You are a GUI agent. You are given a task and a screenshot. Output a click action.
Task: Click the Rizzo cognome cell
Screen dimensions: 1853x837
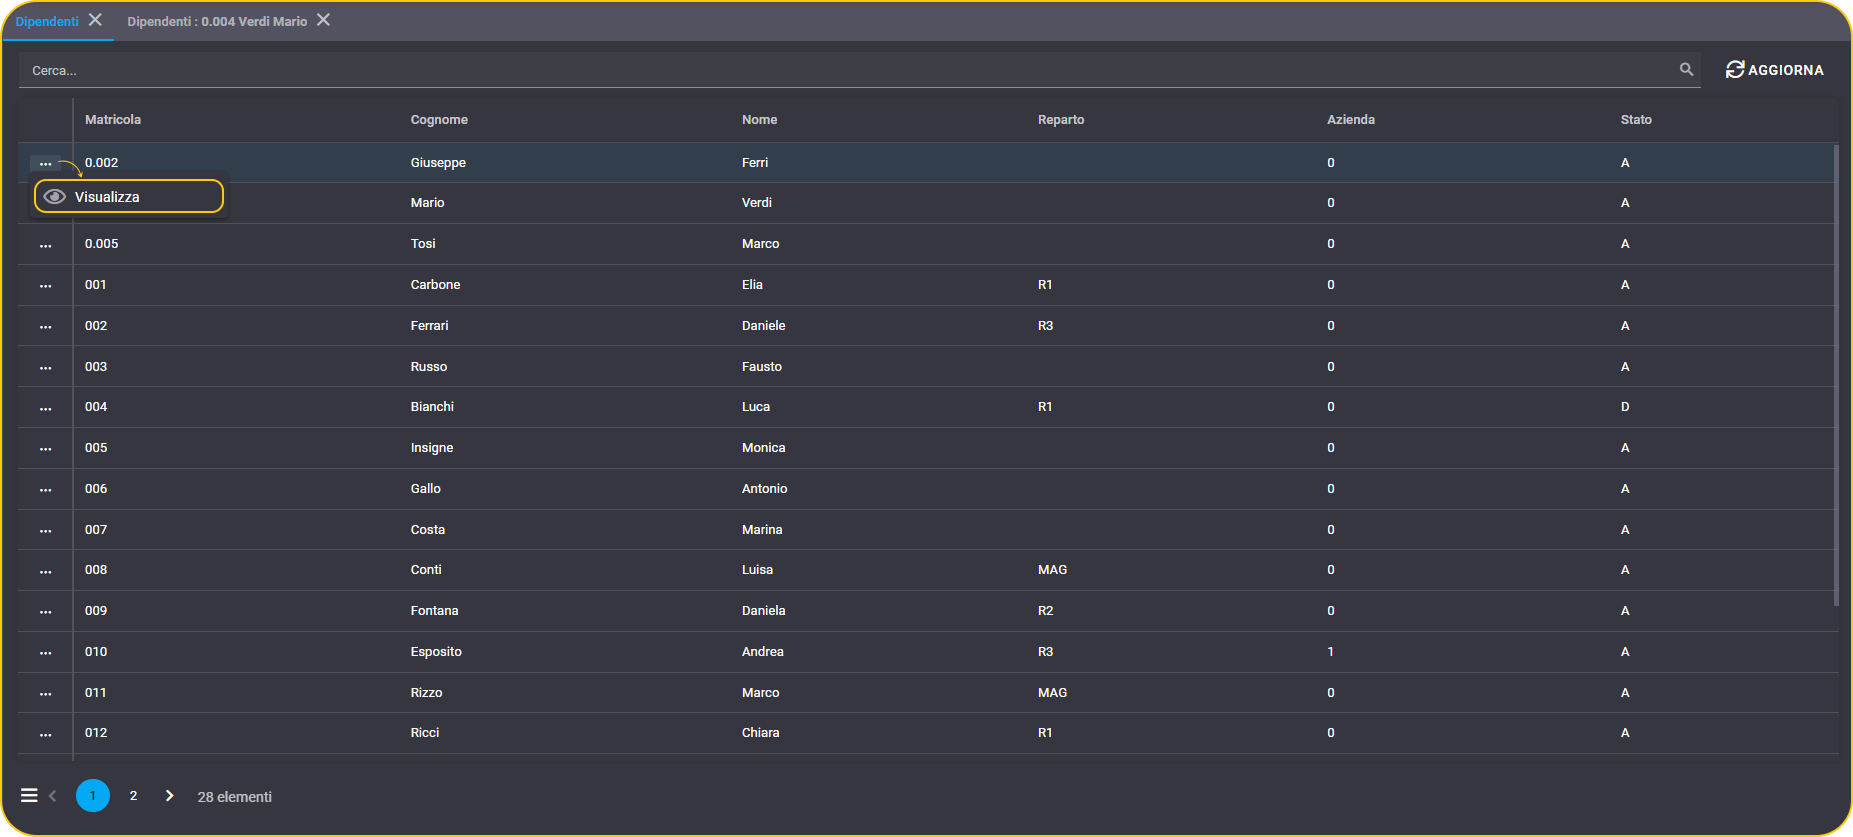pos(427,693)
